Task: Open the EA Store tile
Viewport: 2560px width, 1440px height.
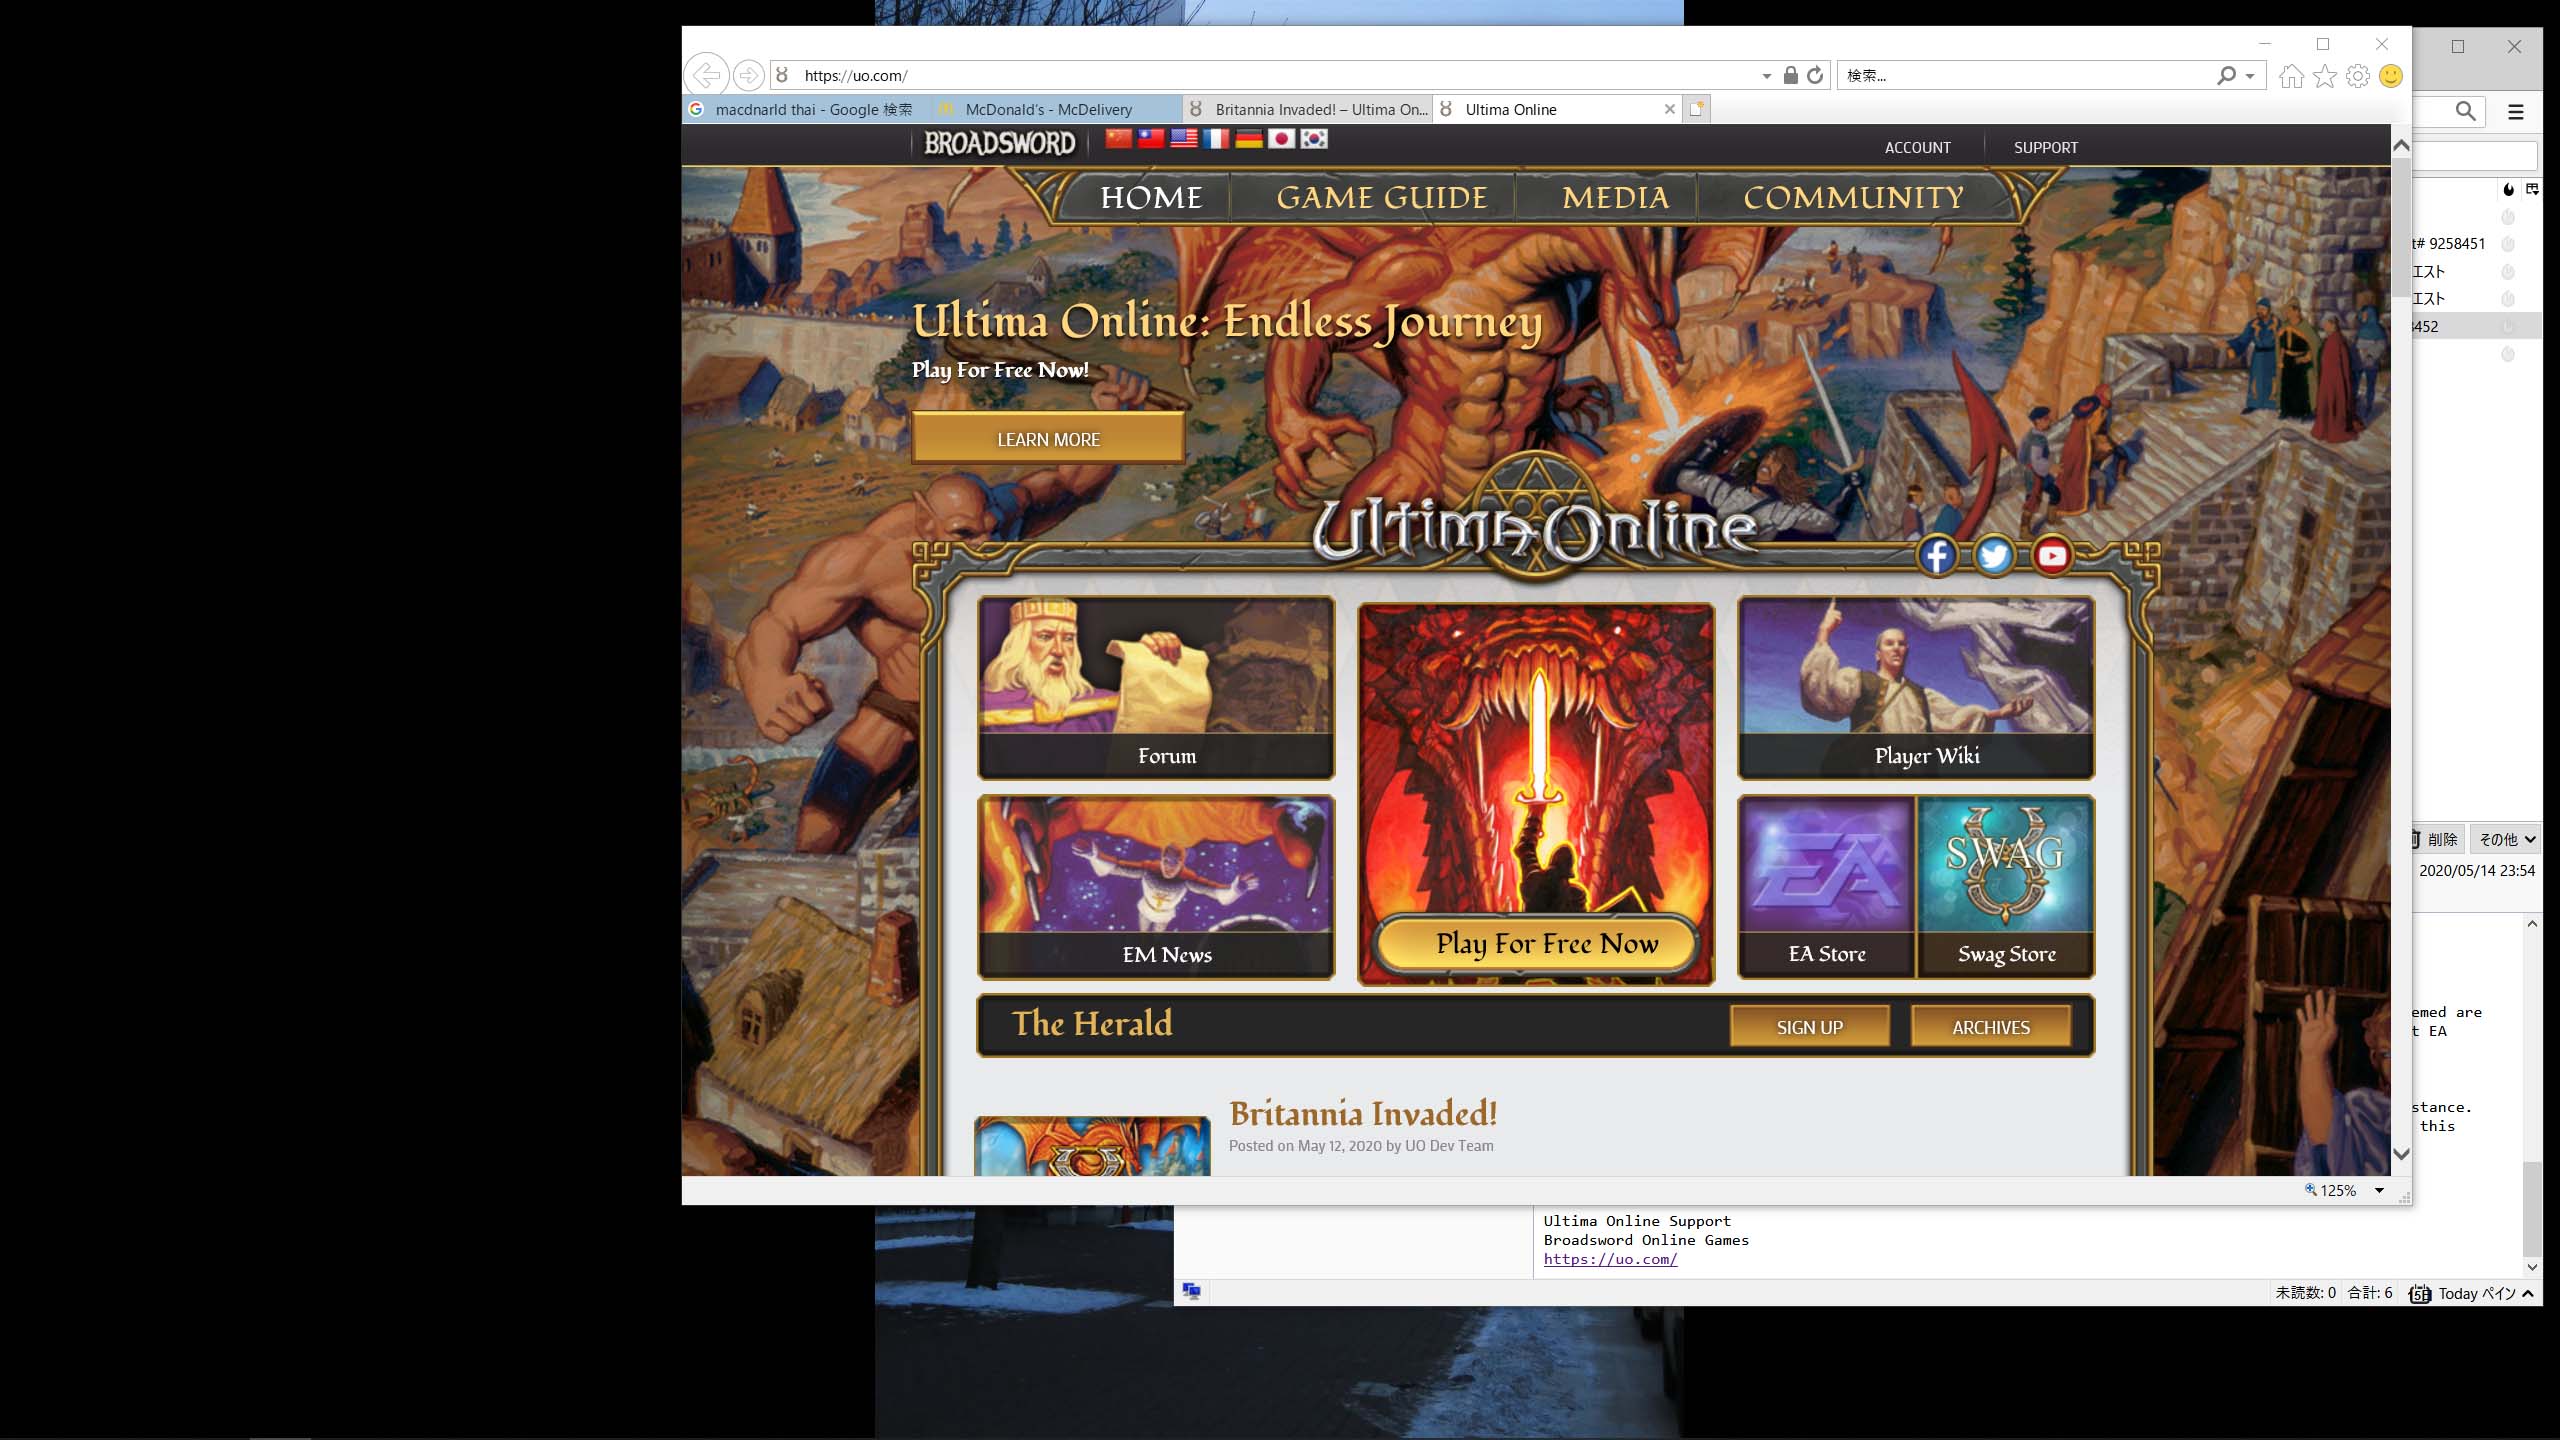Action: 1827,887
